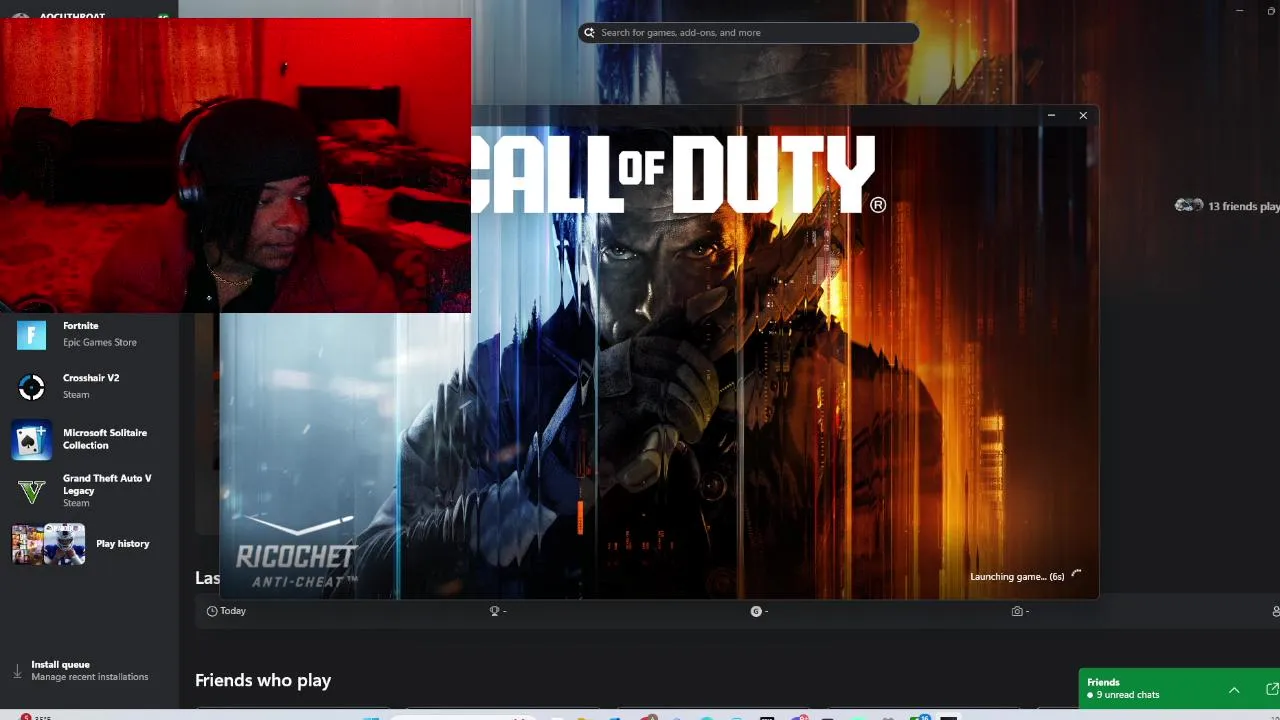Click the 'Microsoft Solitaire Collection' title
Screen dimensions: 1280x720
105,439
